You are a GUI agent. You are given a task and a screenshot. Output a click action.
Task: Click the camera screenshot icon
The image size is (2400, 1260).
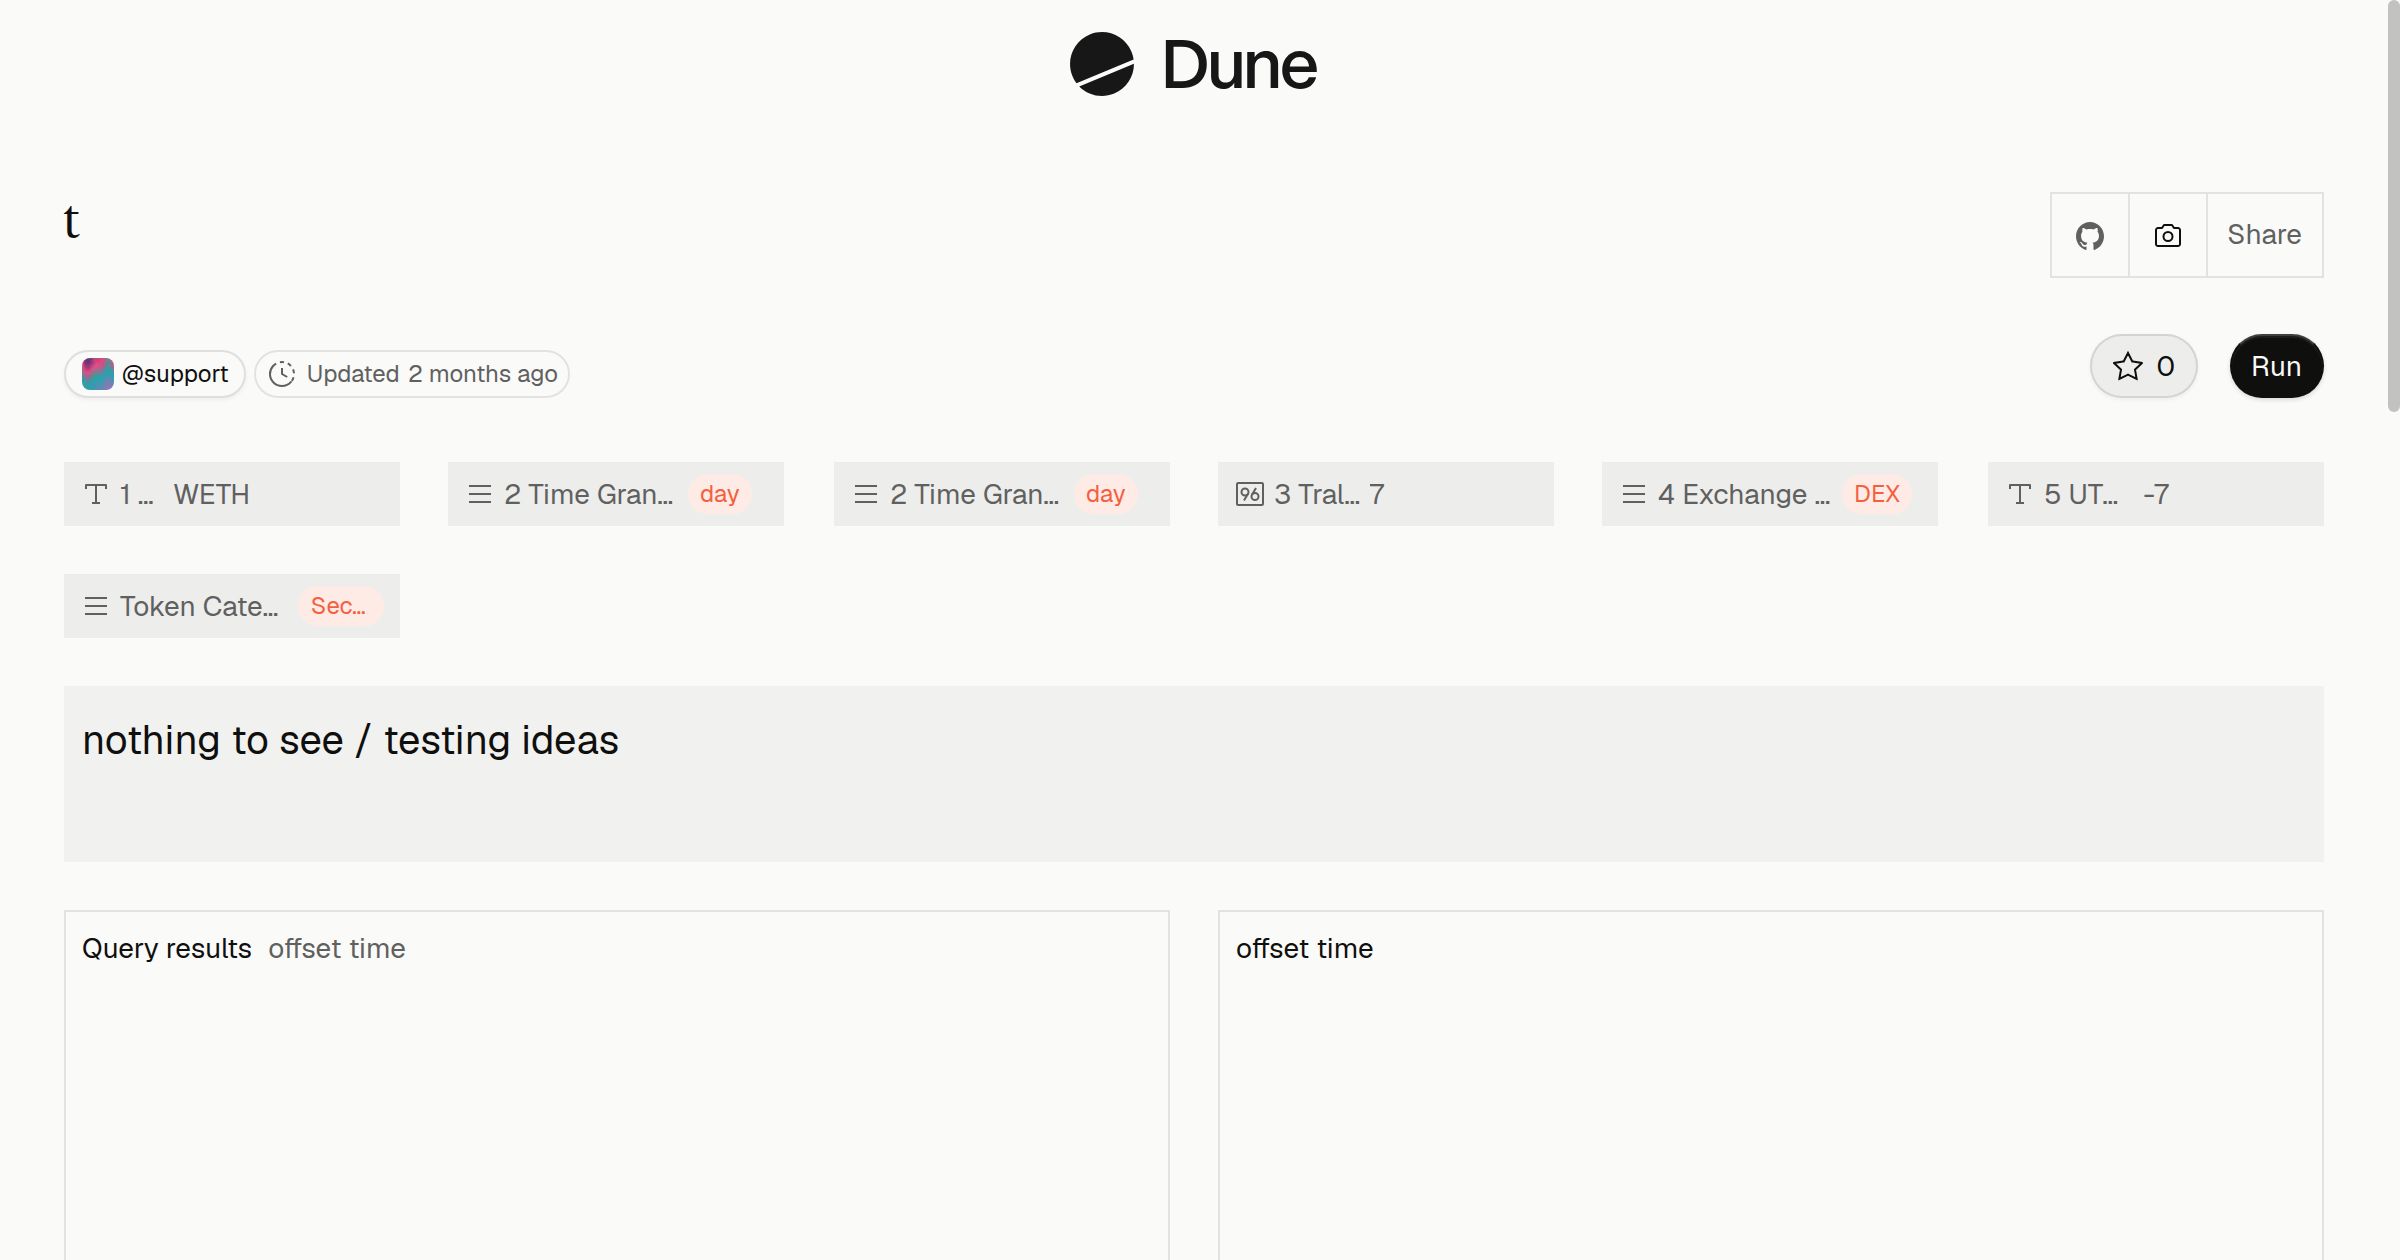coord(2168,235)
